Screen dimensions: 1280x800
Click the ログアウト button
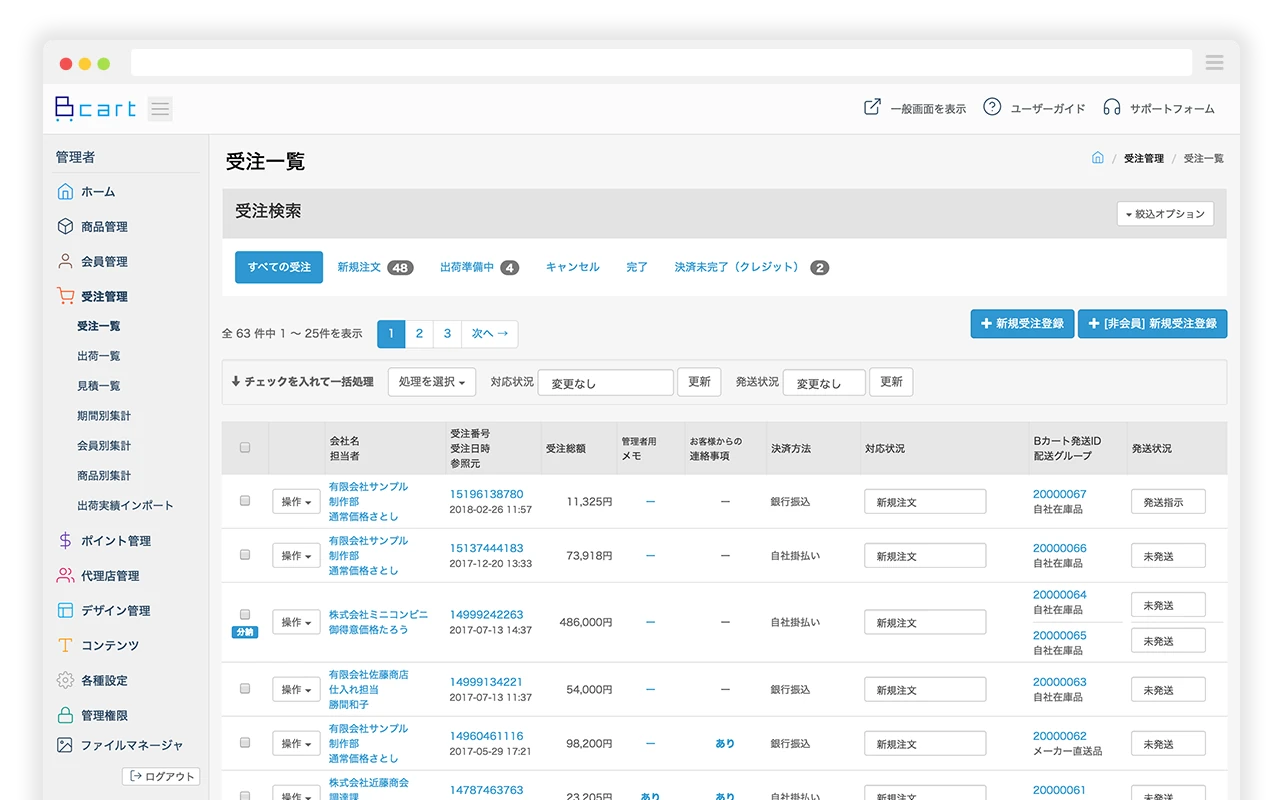click(x=161, y=776)
